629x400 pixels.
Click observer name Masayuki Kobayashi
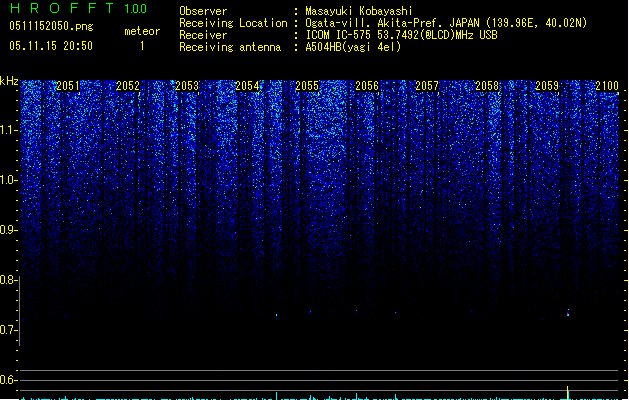tap(359, 11)
